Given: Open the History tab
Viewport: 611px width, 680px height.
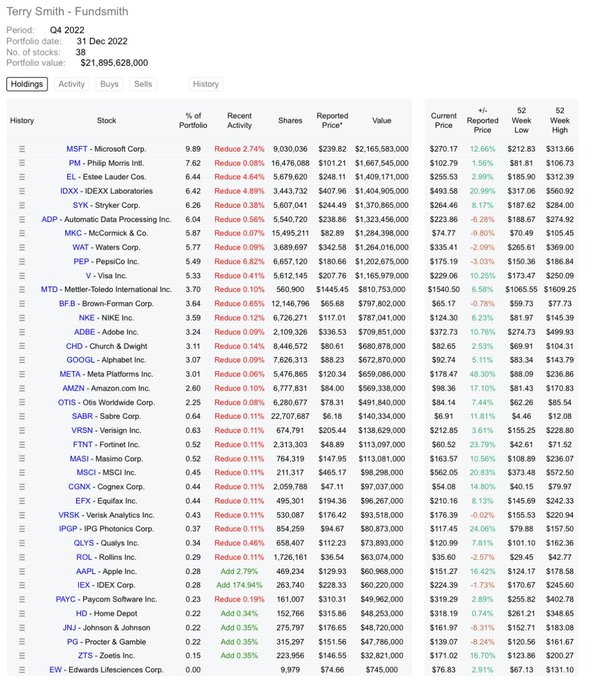Looking at the screenshot, I should pos(206,84).
